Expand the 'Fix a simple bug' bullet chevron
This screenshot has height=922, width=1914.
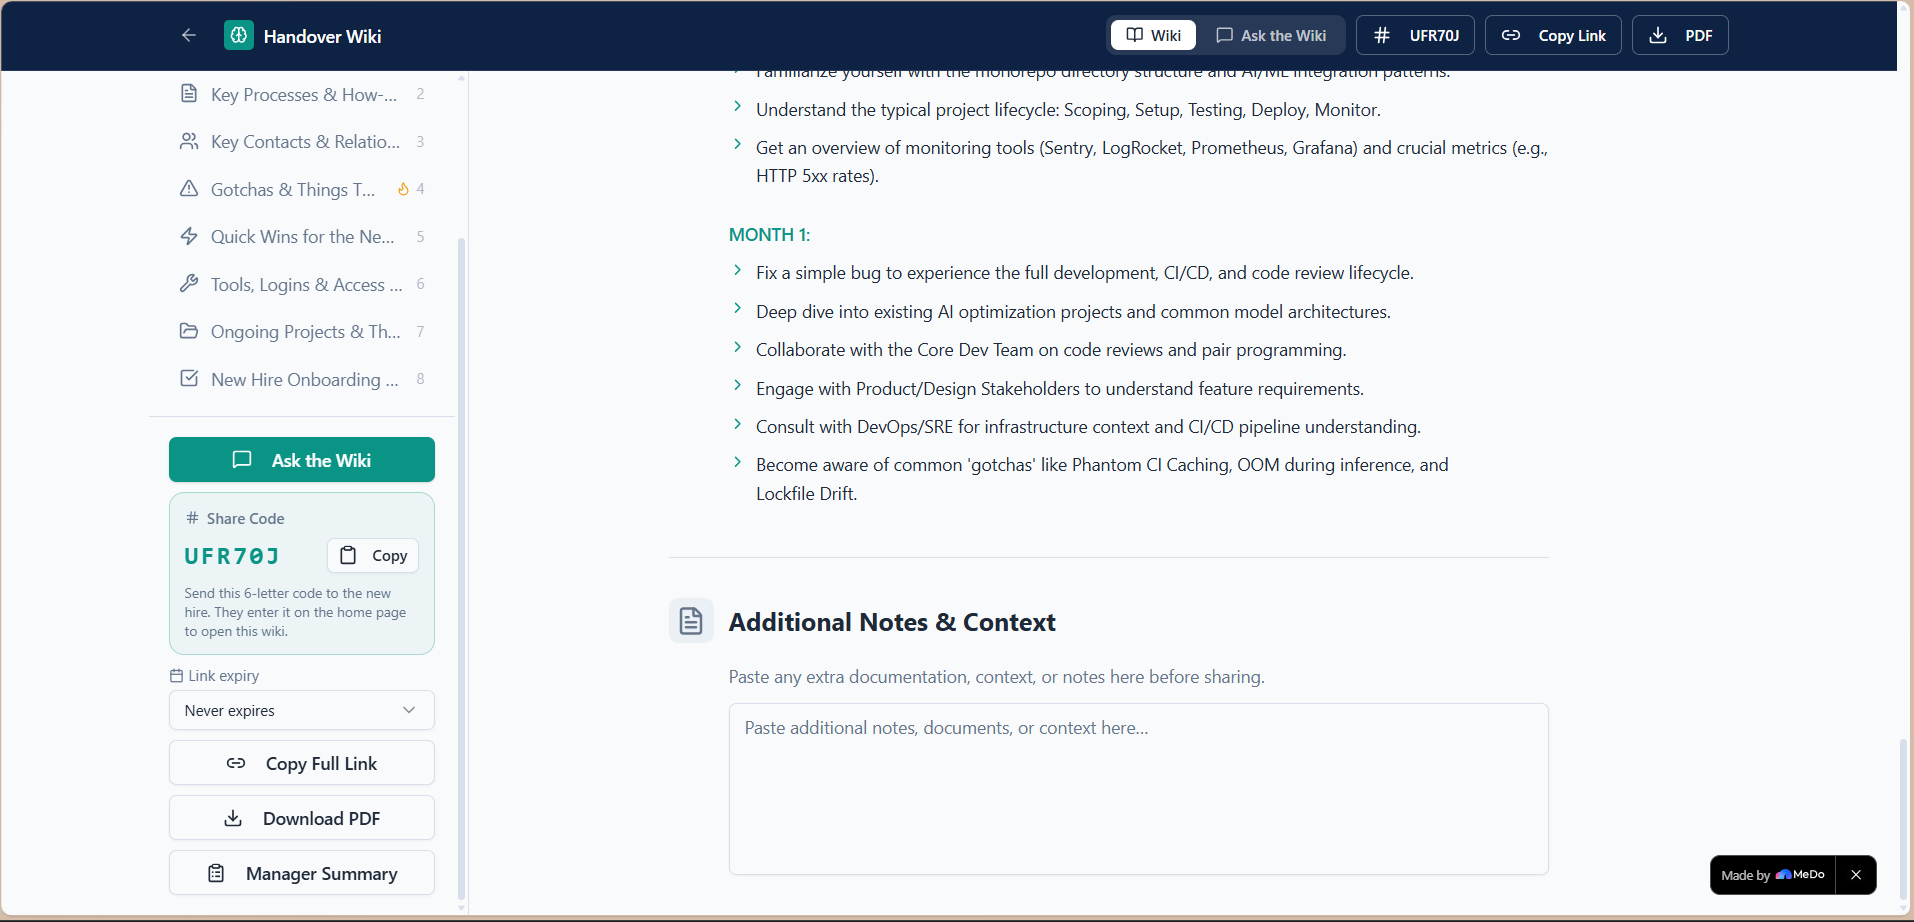coord(737,270)
